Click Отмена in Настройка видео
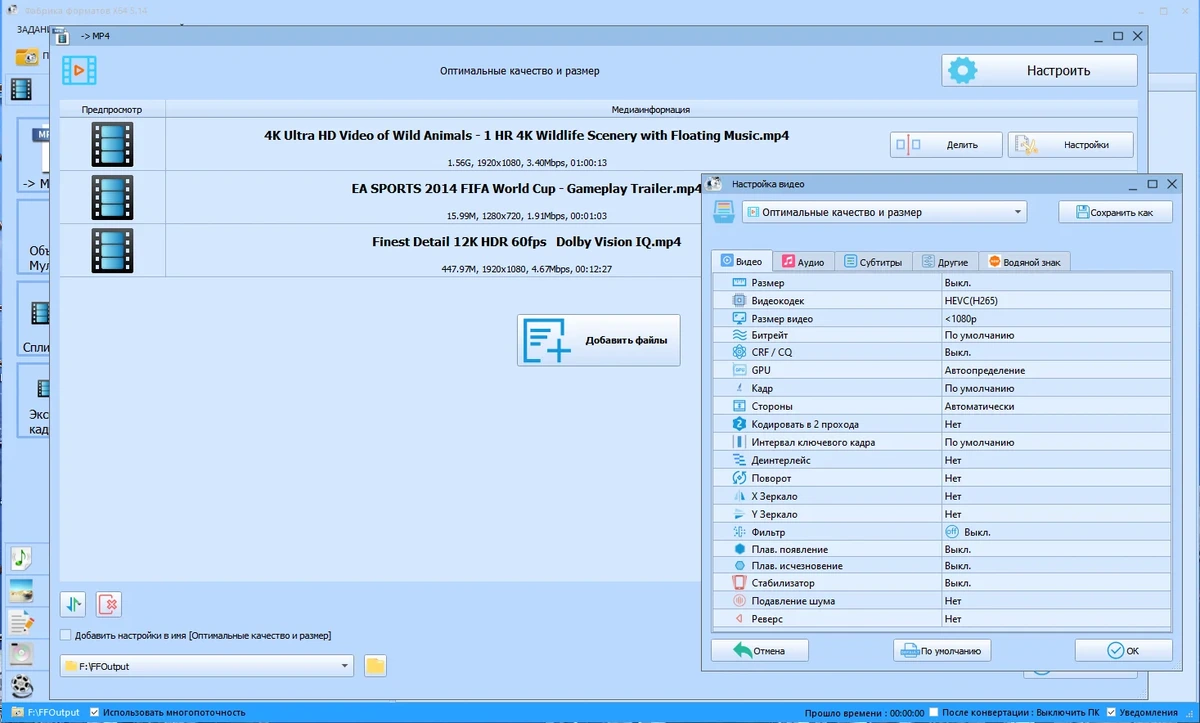 [759, 650]
